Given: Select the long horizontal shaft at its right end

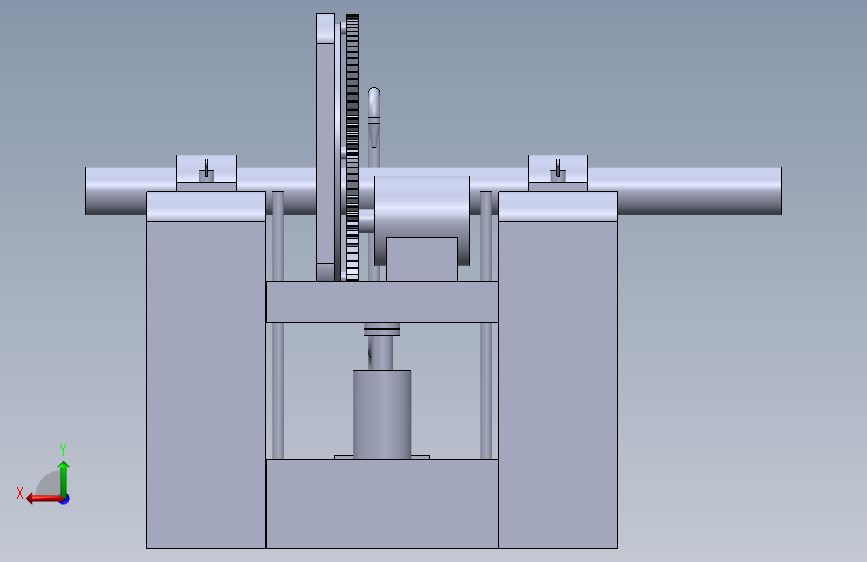Looking at the screenshot, I should coord(698,191).
